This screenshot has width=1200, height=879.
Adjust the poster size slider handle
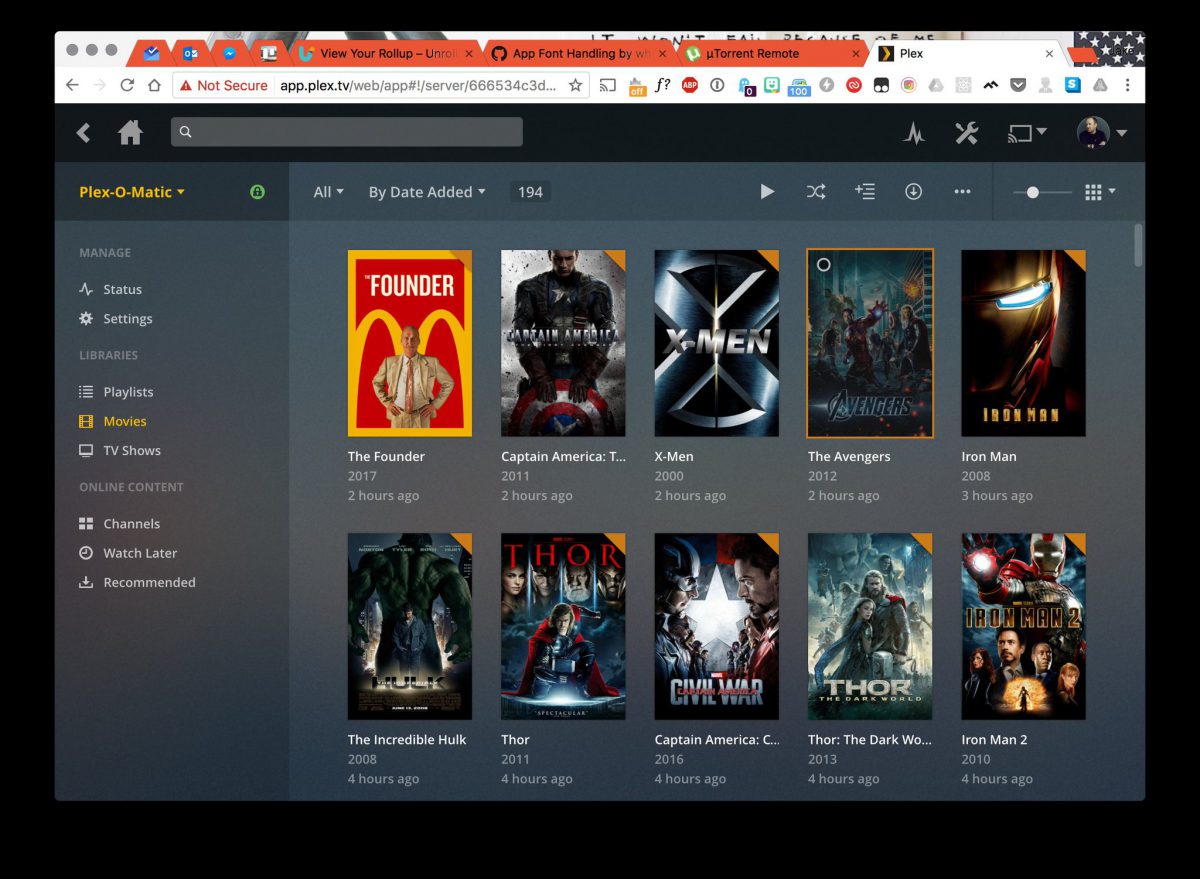1033,192
